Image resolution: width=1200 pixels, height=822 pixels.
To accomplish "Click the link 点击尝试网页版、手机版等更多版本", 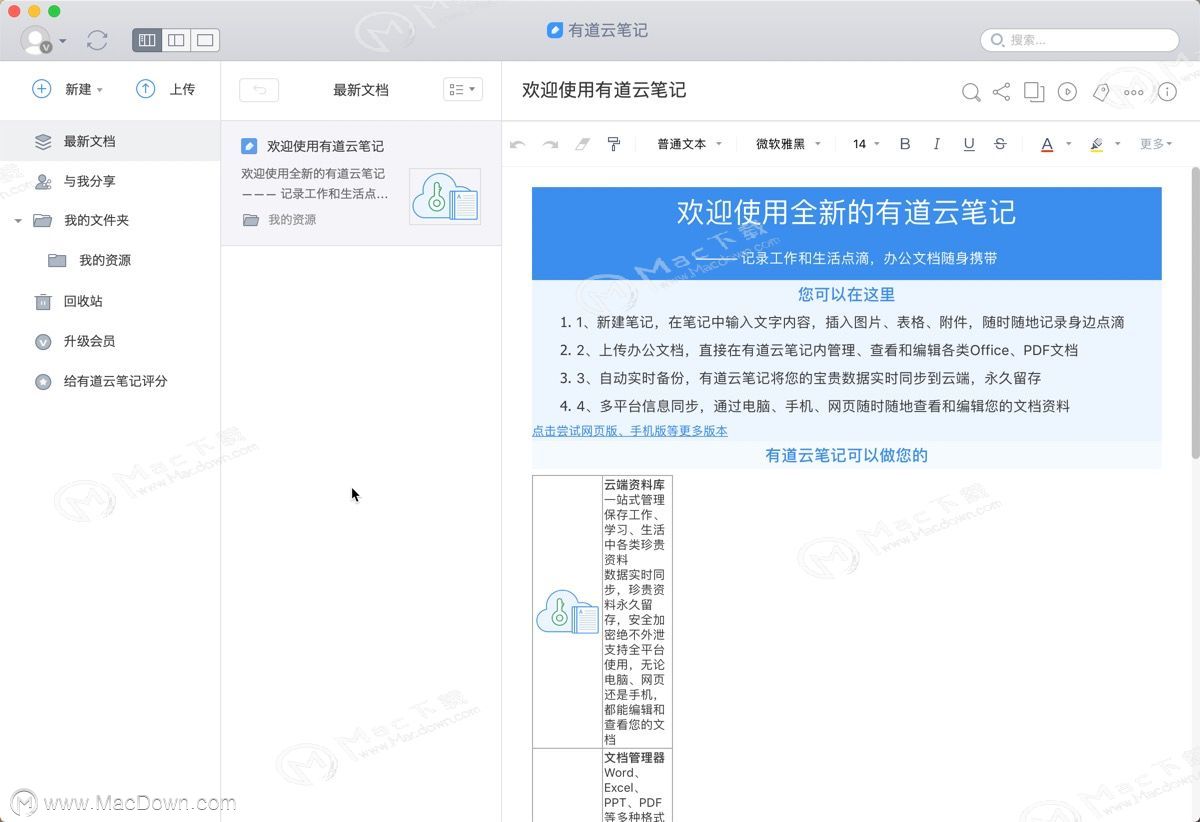I will [x=630, y=431].
